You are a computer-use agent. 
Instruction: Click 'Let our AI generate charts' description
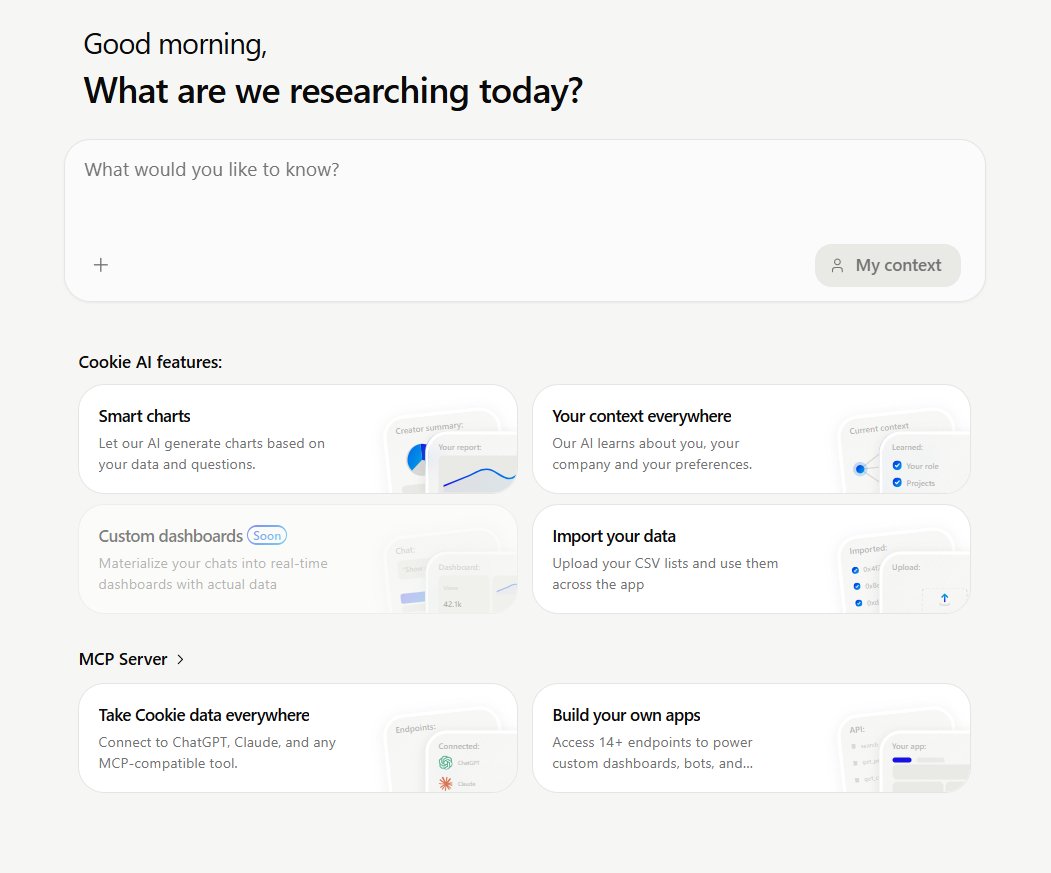pyautogui.click(x=212, y=454)
